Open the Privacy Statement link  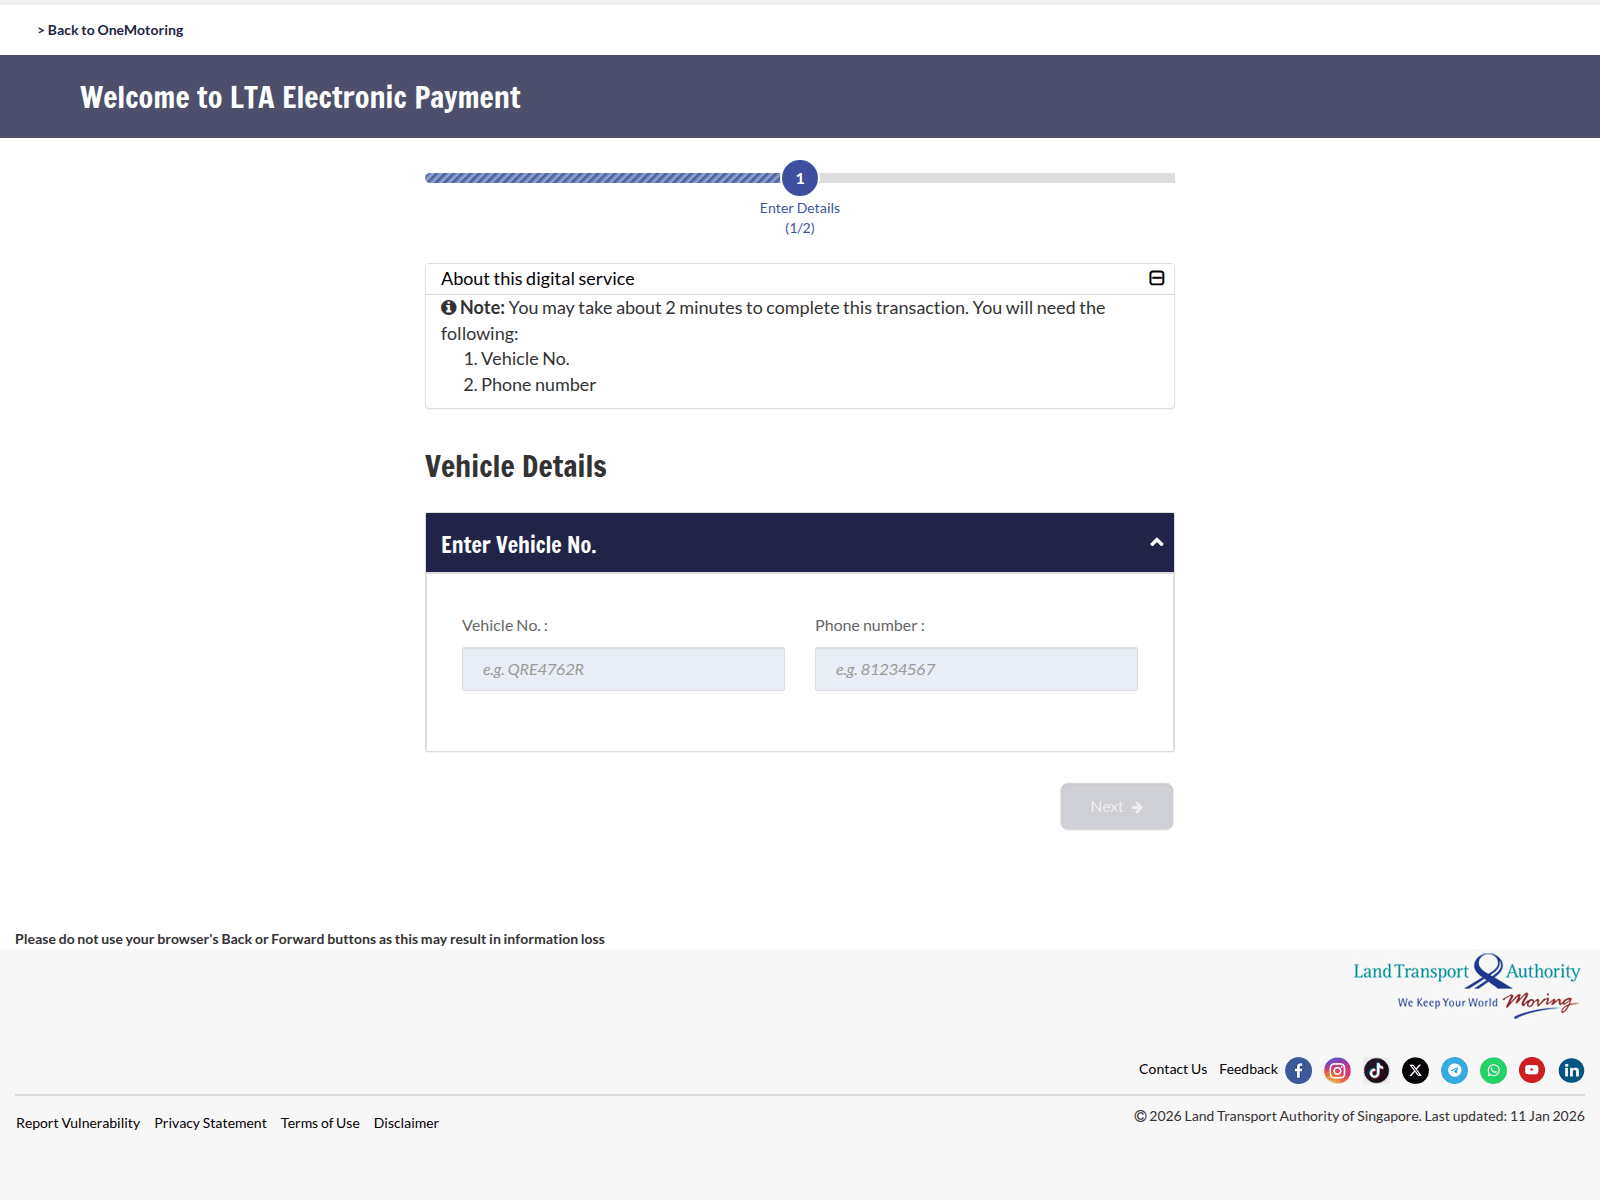click(210, 1123)
